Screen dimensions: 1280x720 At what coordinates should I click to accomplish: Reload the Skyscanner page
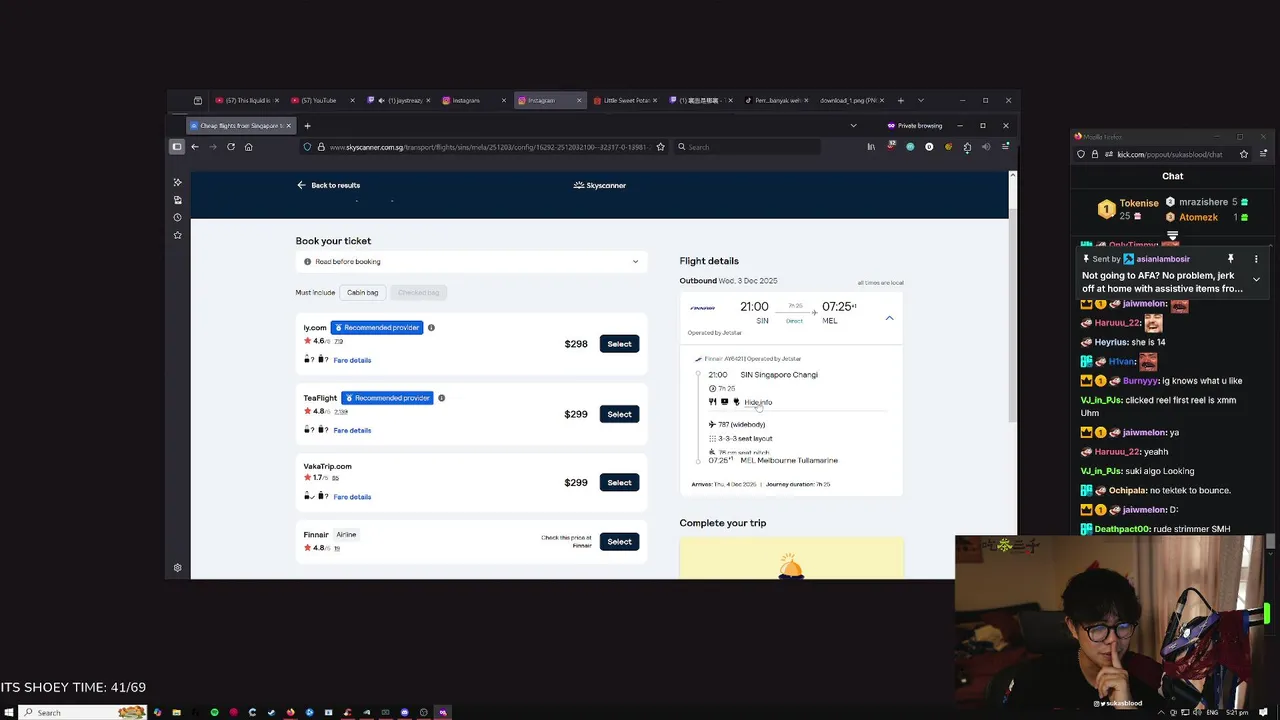pos(231,147)
